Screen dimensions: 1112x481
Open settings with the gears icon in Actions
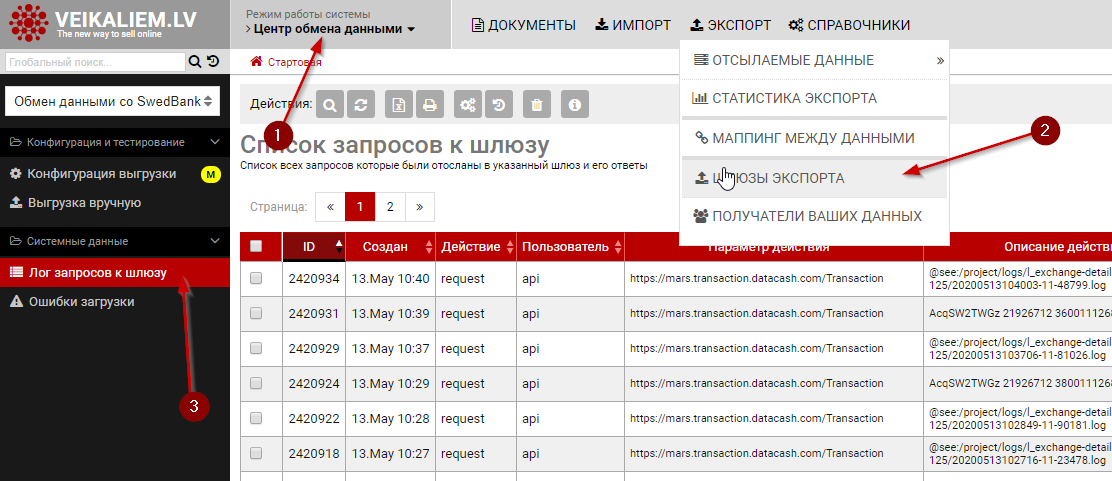(466, 104)
